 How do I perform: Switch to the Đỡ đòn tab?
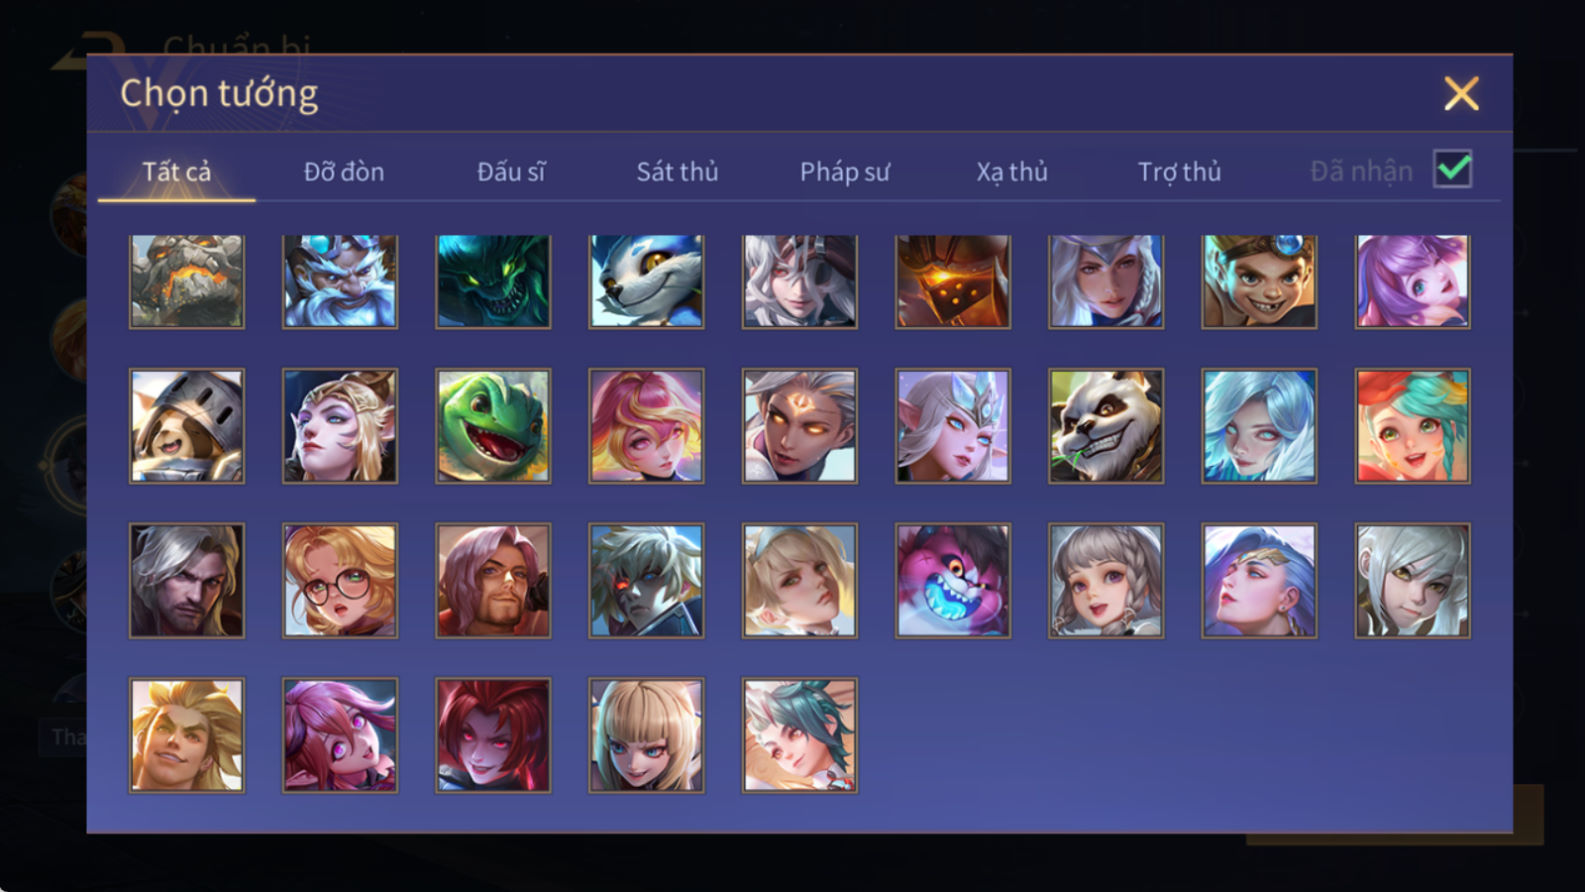(x=344, y=172)
